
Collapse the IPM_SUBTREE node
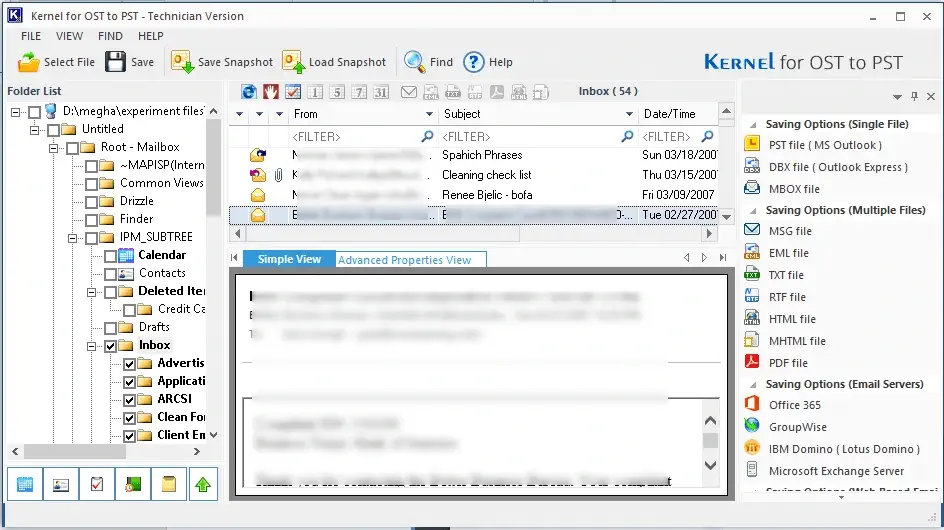[x=72, y=238]
